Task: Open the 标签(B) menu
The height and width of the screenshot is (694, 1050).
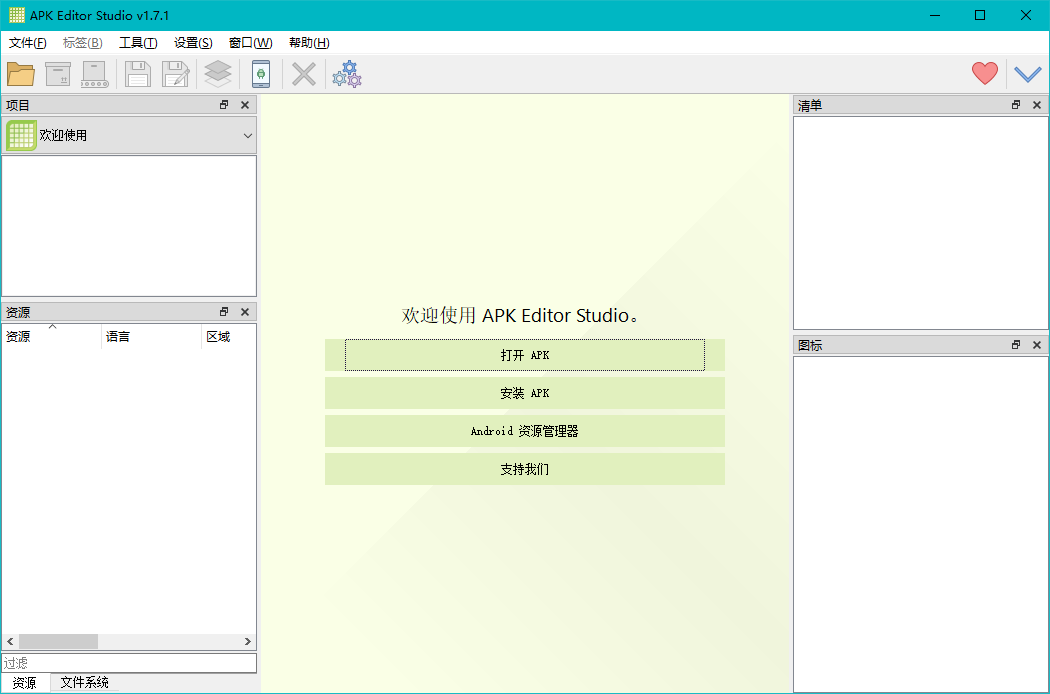Action: (x=82, y=43)
